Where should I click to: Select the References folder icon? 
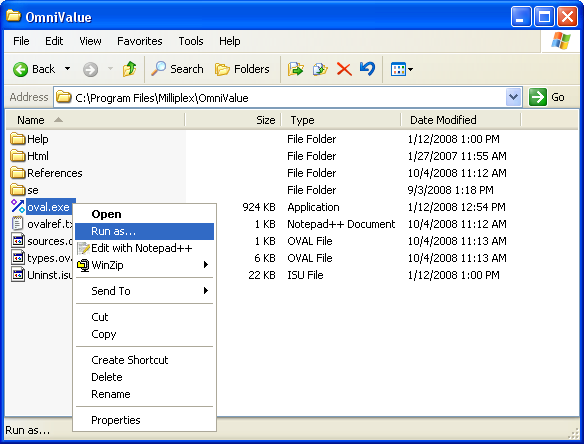pyautogui.click(x=18, y=173)
